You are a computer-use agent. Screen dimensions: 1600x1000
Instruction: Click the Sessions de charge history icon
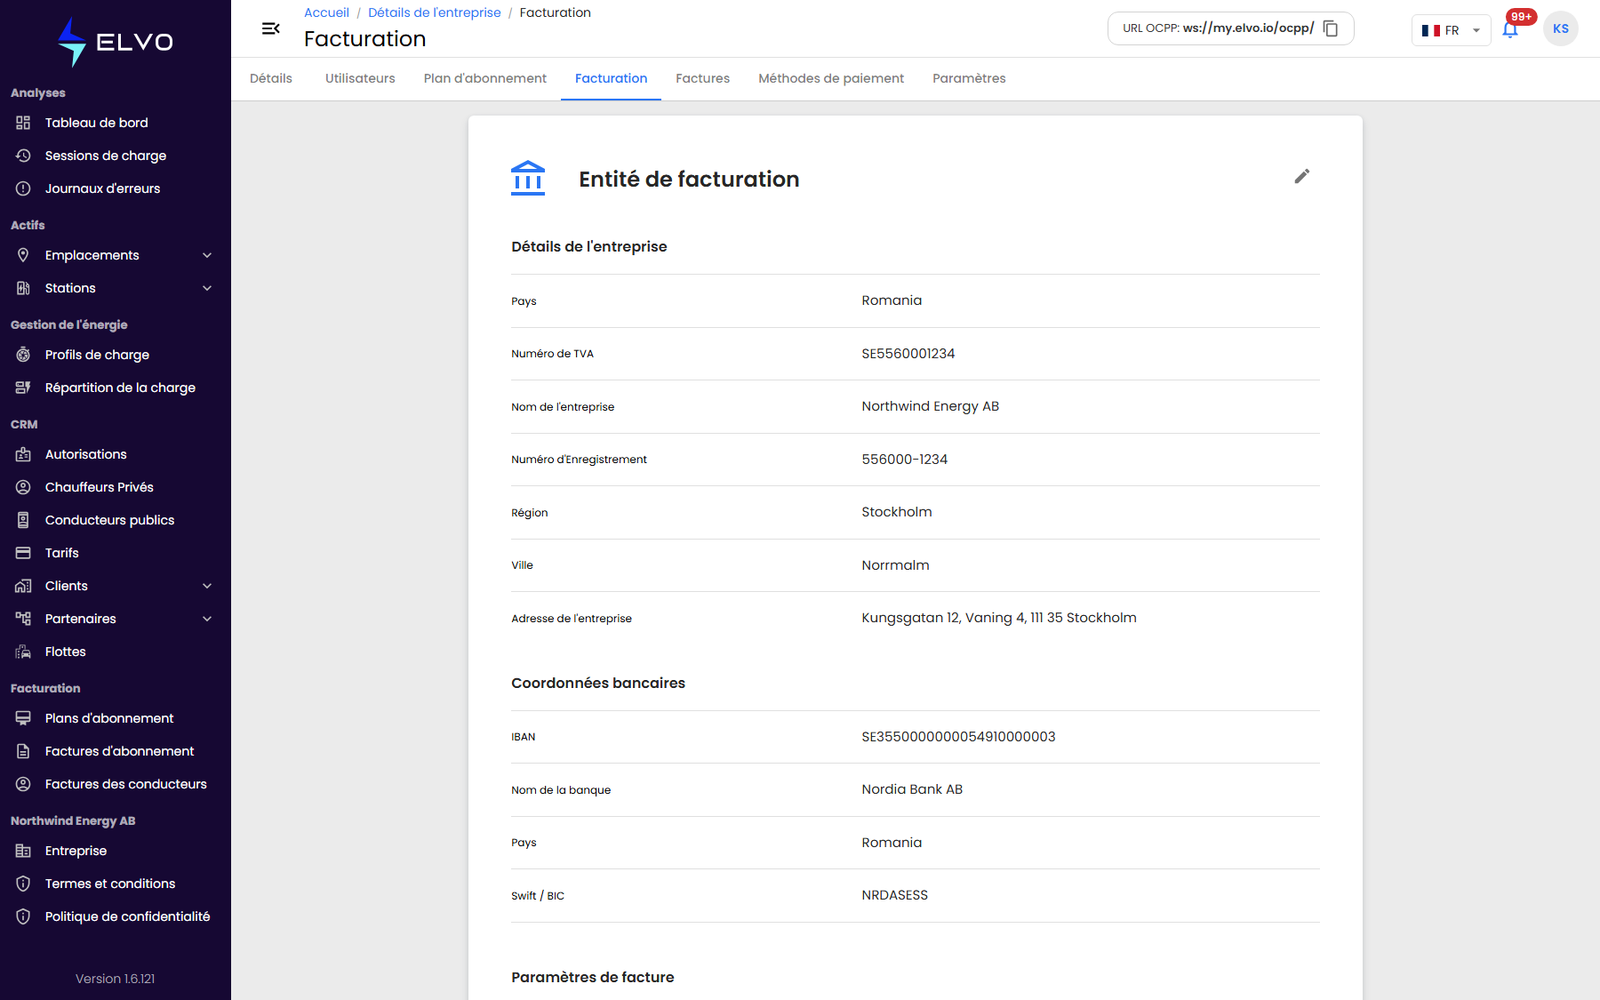[x=23, y=156]
